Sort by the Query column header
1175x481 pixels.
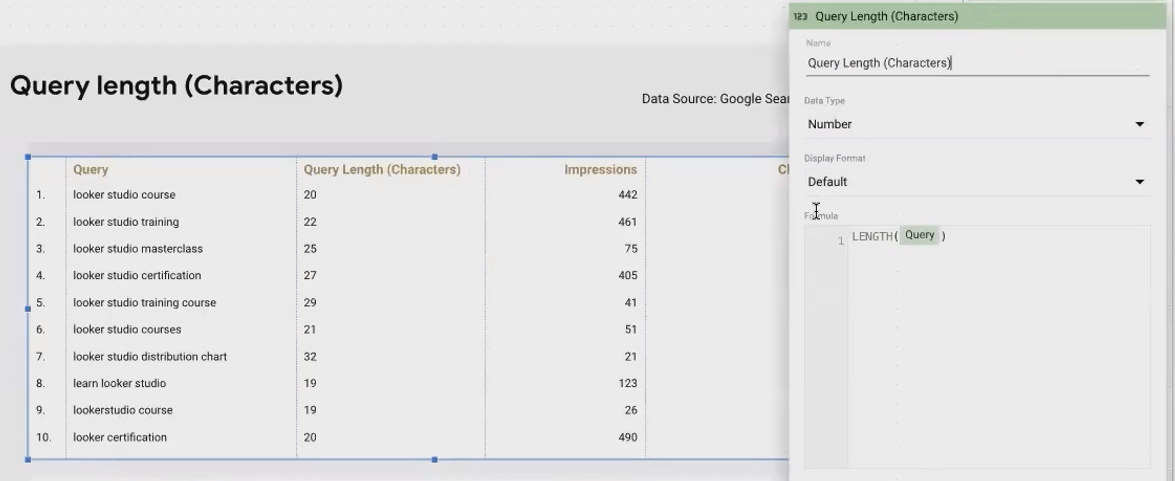point(91,169)
